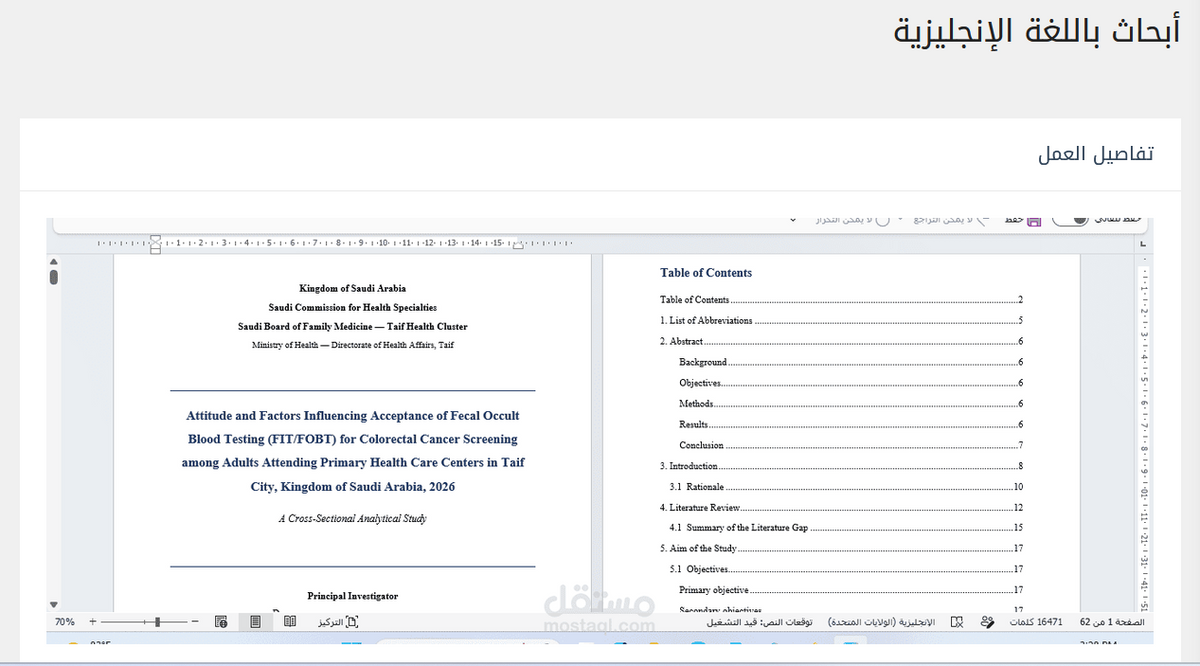Switch to Print Layout view icon
The height and width of the screenshot is (666, 1200).
255,622
